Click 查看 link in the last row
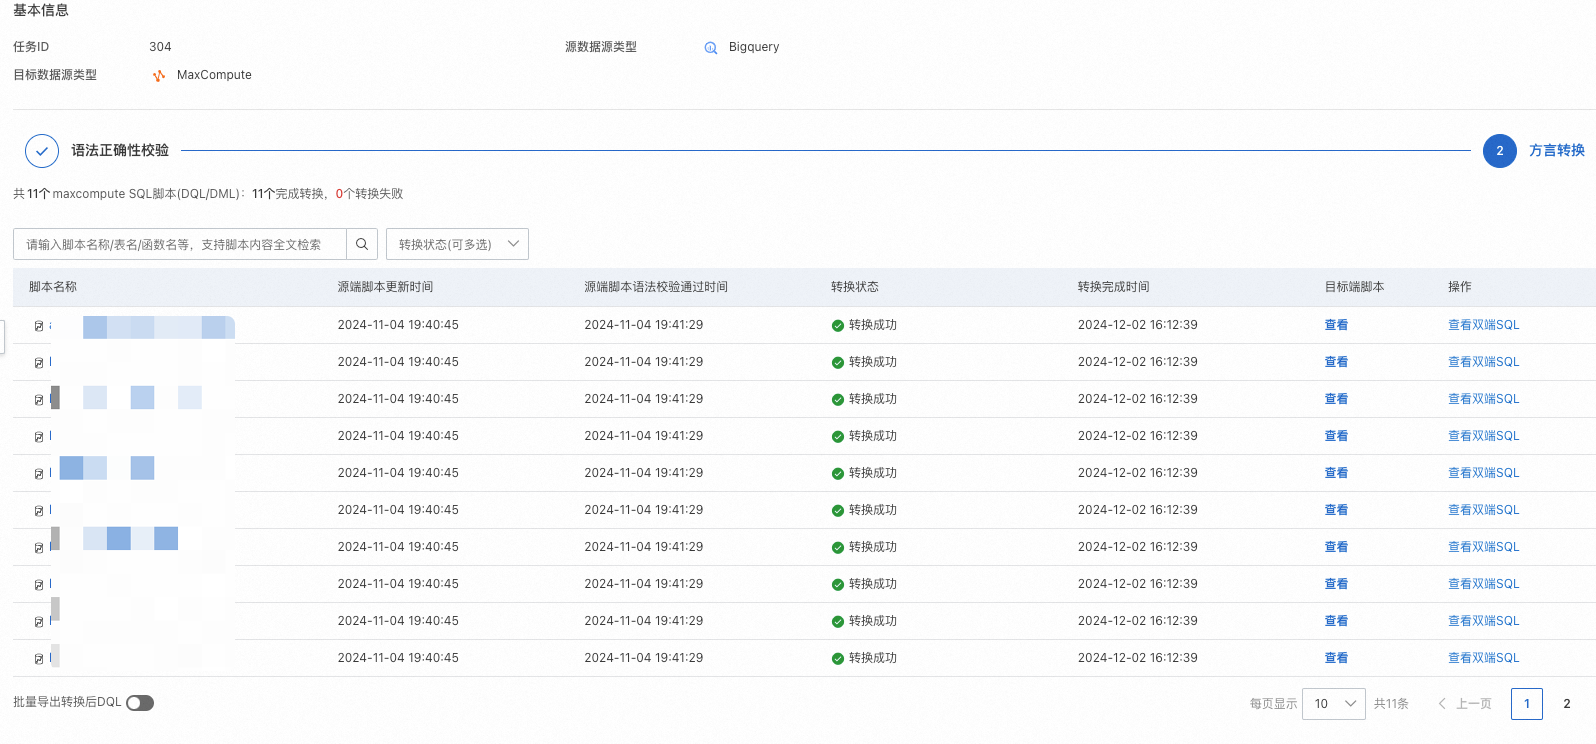The height and width of the screenshot is (744, 1596). pos(1336,658)
